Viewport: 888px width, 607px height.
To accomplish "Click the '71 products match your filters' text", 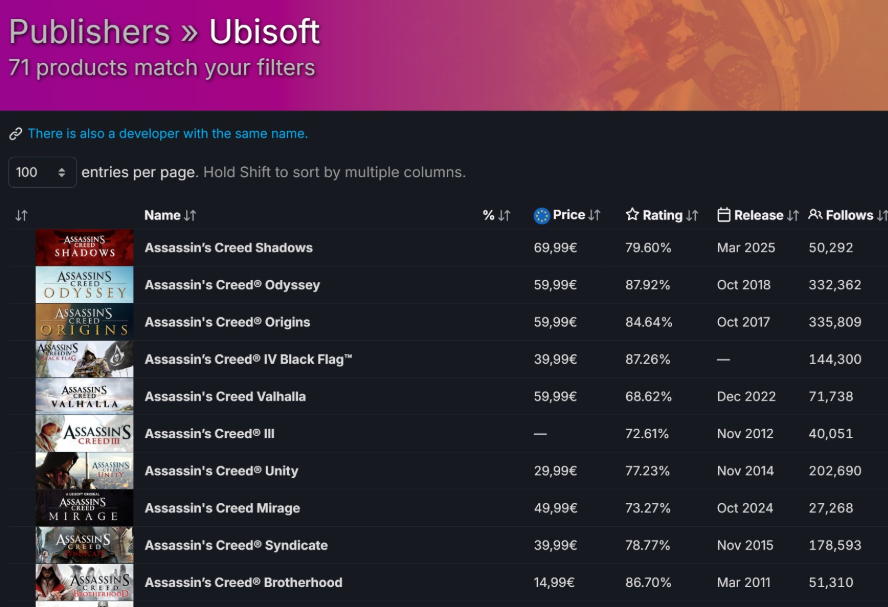I will tap(162, 68).
